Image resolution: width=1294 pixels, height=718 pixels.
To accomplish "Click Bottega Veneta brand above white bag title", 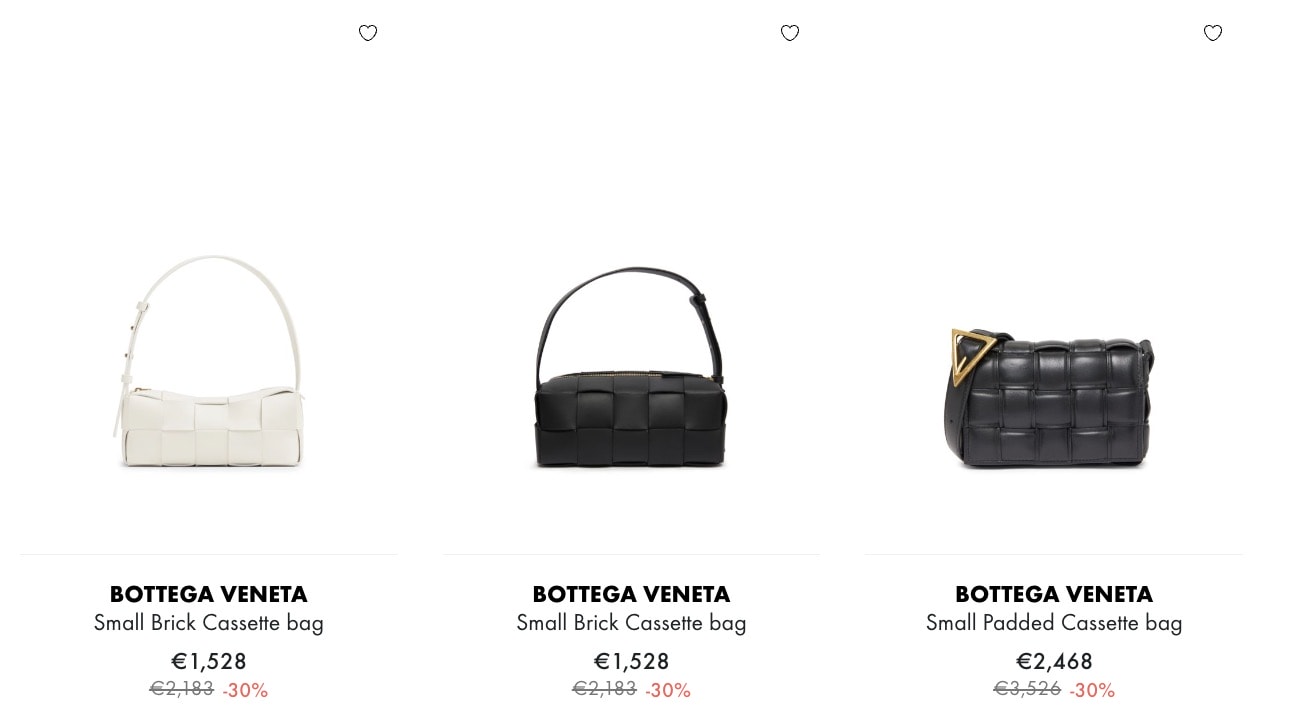I will pos(209,594).
